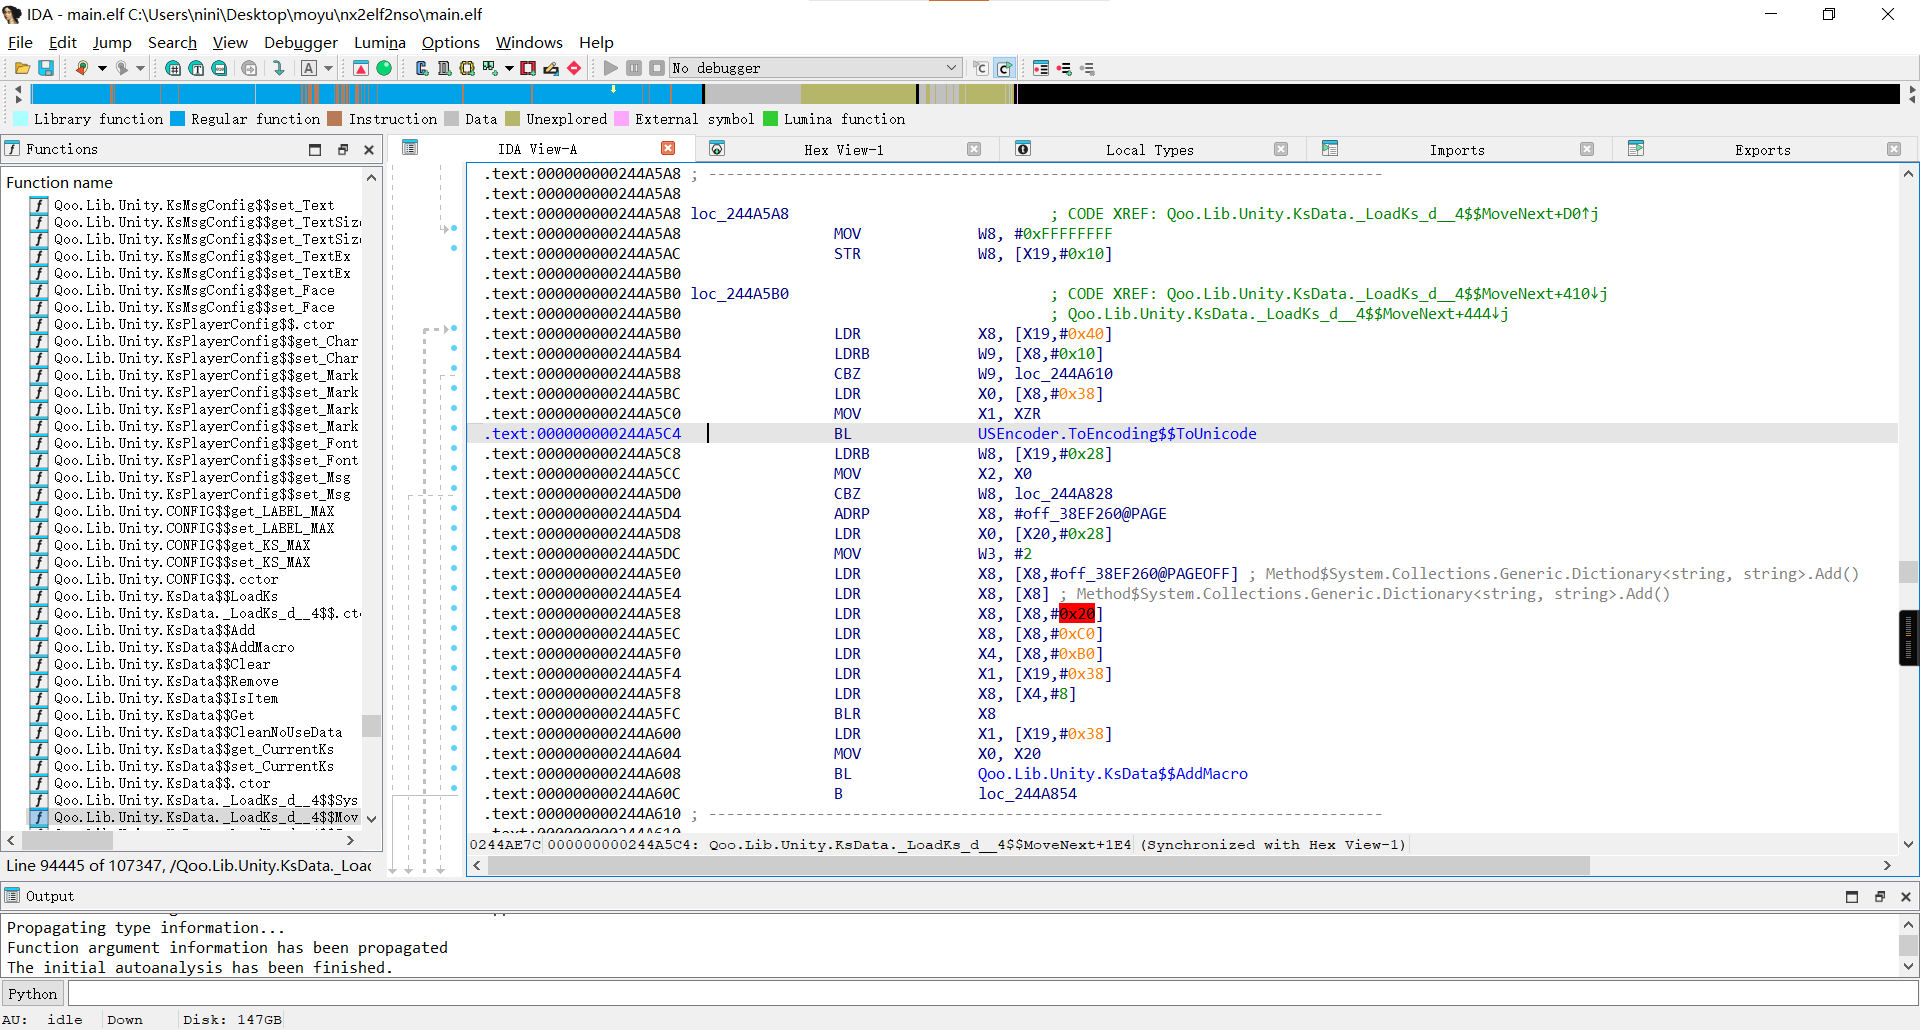The height and width of the screenshot is (1030, 1920).
Task: Open the 'No debugger' selection combo box
Action: coord(816,68)
